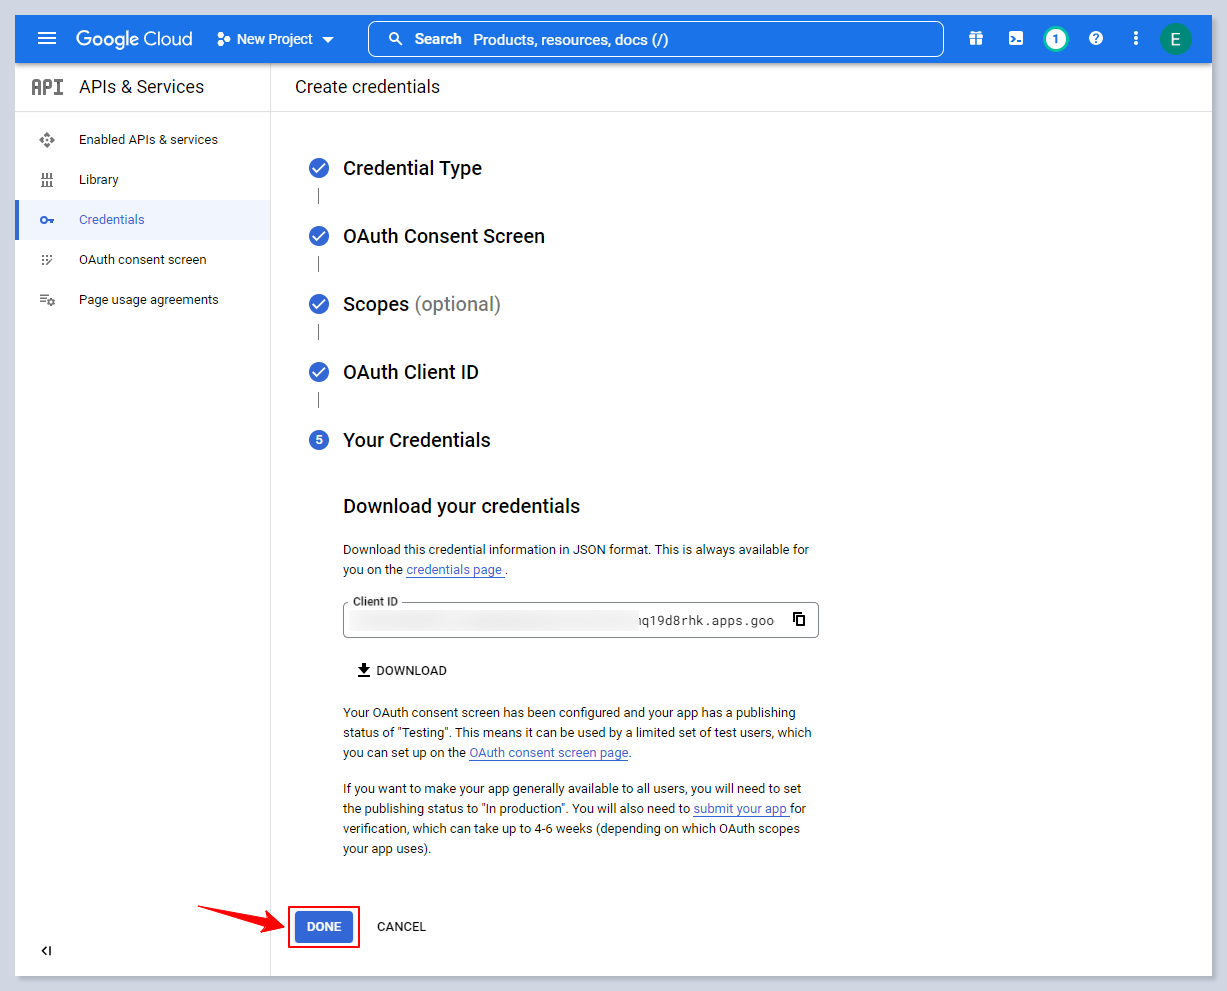The height and width of the screenshot is (991, 1227).
Task: Click the Google Cloud logo
Action: tap(134, 39)
